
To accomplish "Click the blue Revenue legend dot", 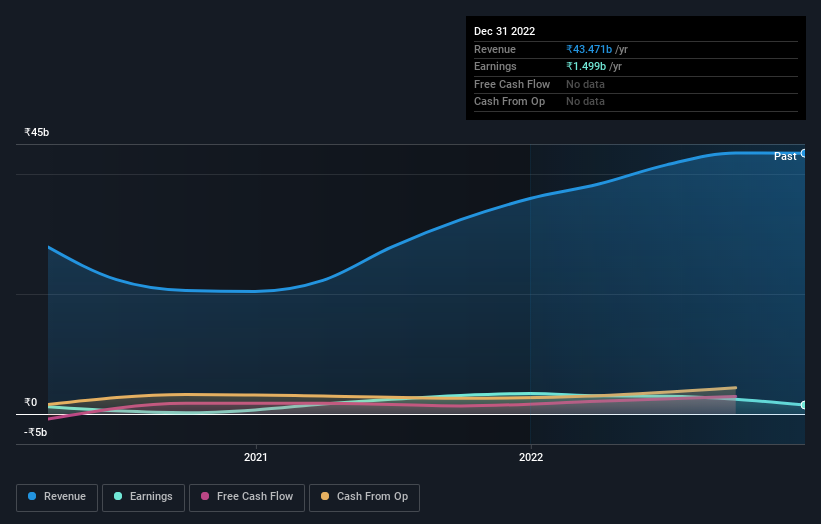I will point(32,496).
